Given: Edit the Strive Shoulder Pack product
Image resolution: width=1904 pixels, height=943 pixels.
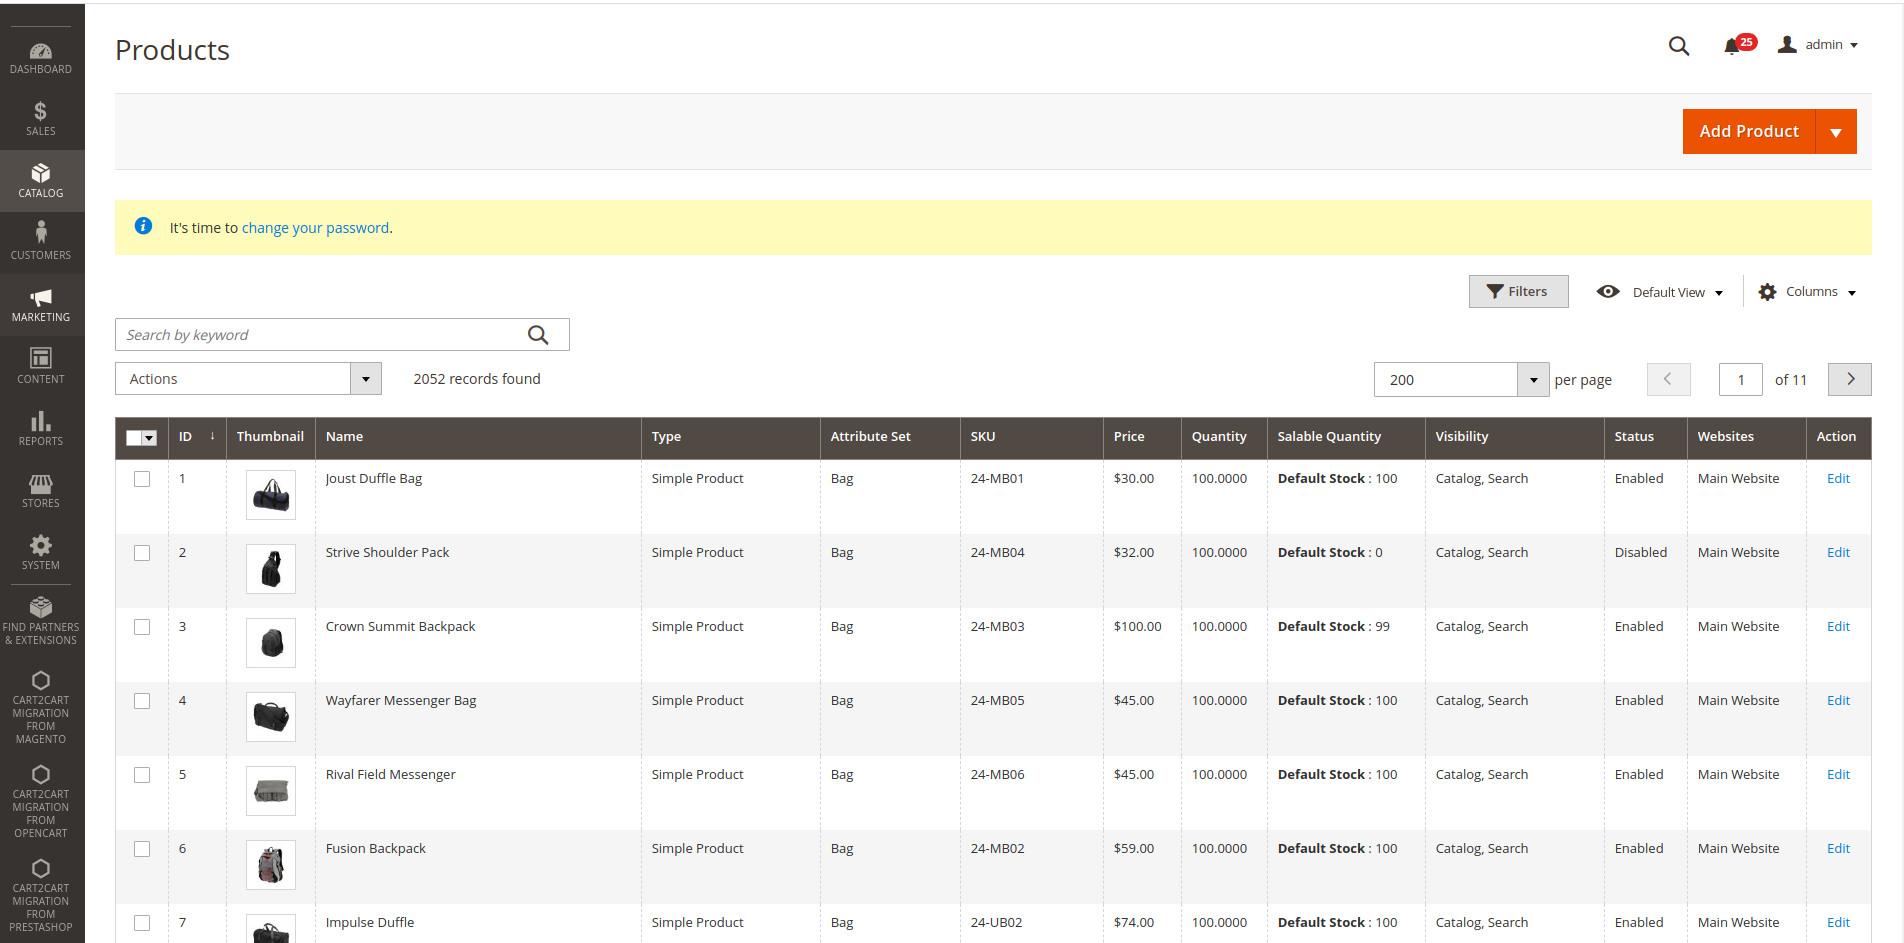Looking at the screenshot, I should 1838,553.
